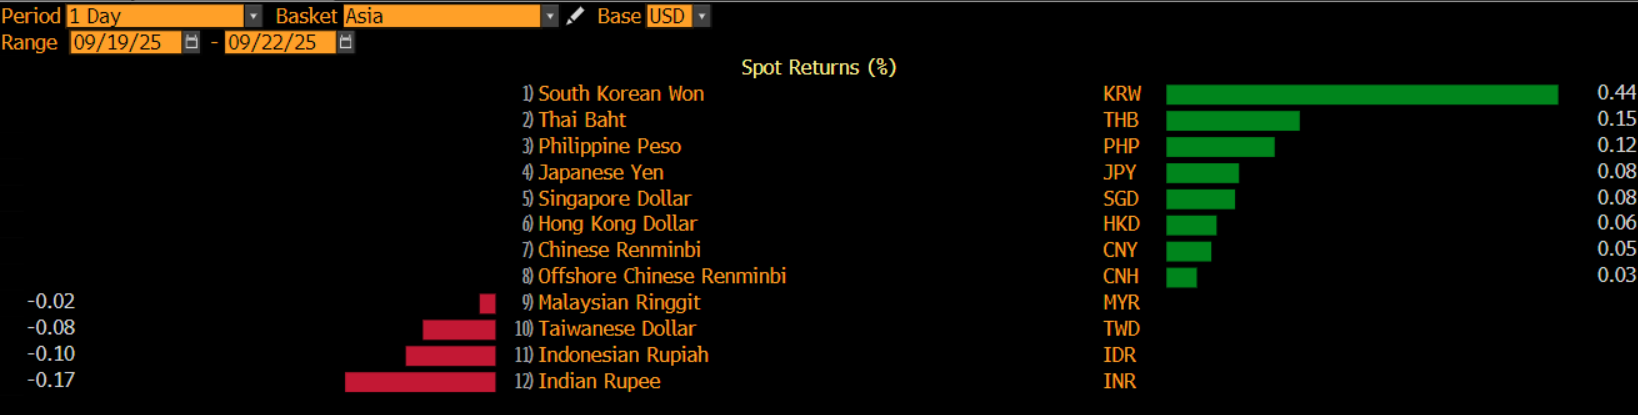Select the Offshore Chinese Renminbi entry
Screen dimensions: 1638x415
[661, 276]
